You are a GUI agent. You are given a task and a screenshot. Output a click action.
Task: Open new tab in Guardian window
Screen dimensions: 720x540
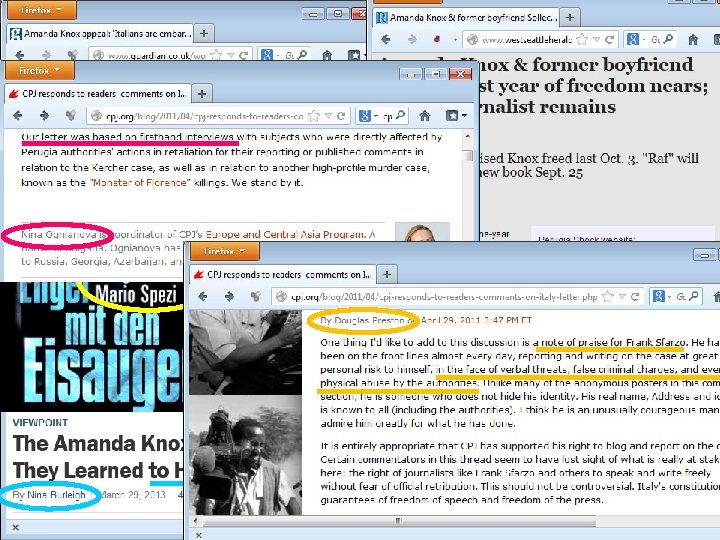(x=204, y=33)
